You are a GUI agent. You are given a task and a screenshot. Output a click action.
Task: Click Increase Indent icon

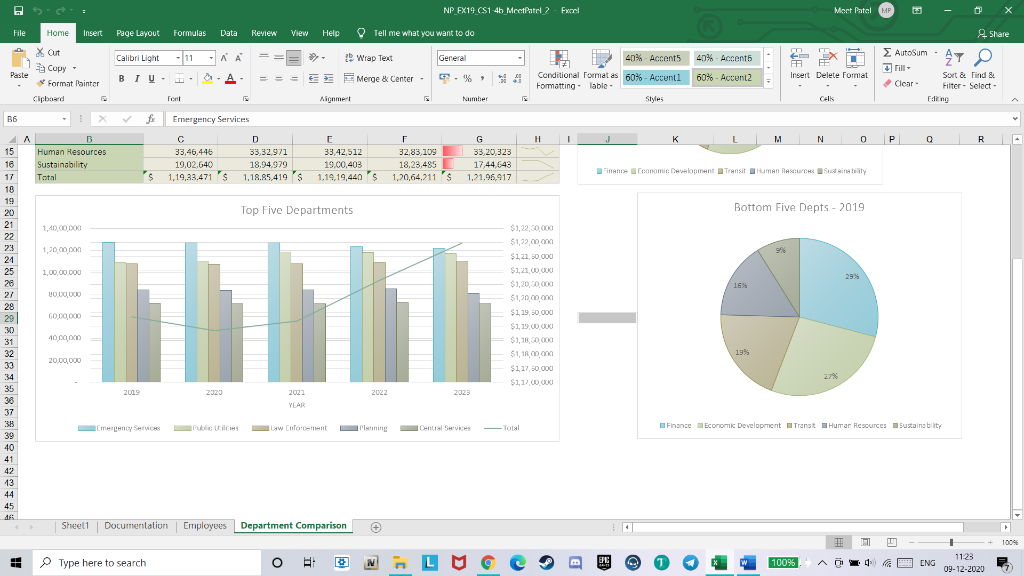328,78
